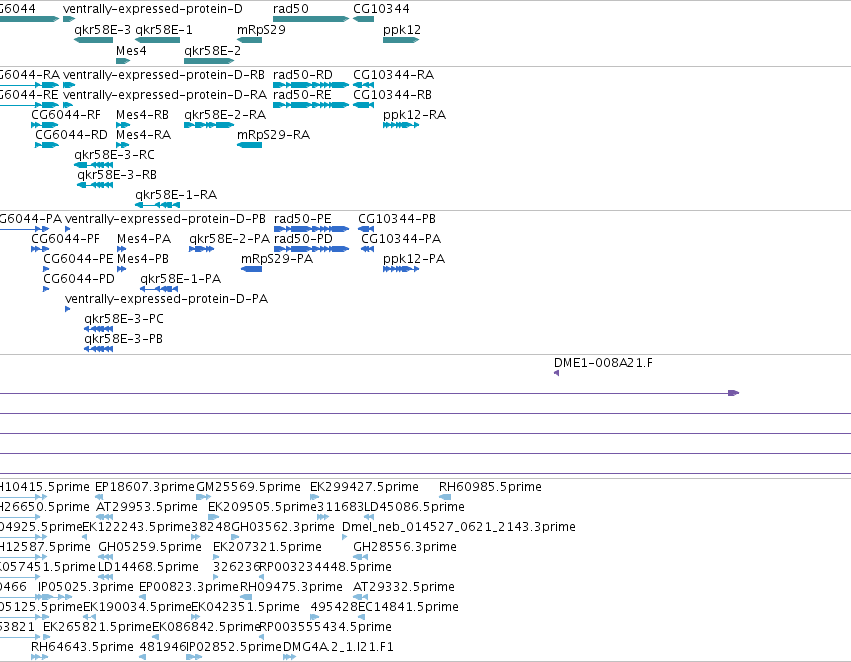Select the rad50-PE protein label
The image size is (851, 662).
coord(303,219)
